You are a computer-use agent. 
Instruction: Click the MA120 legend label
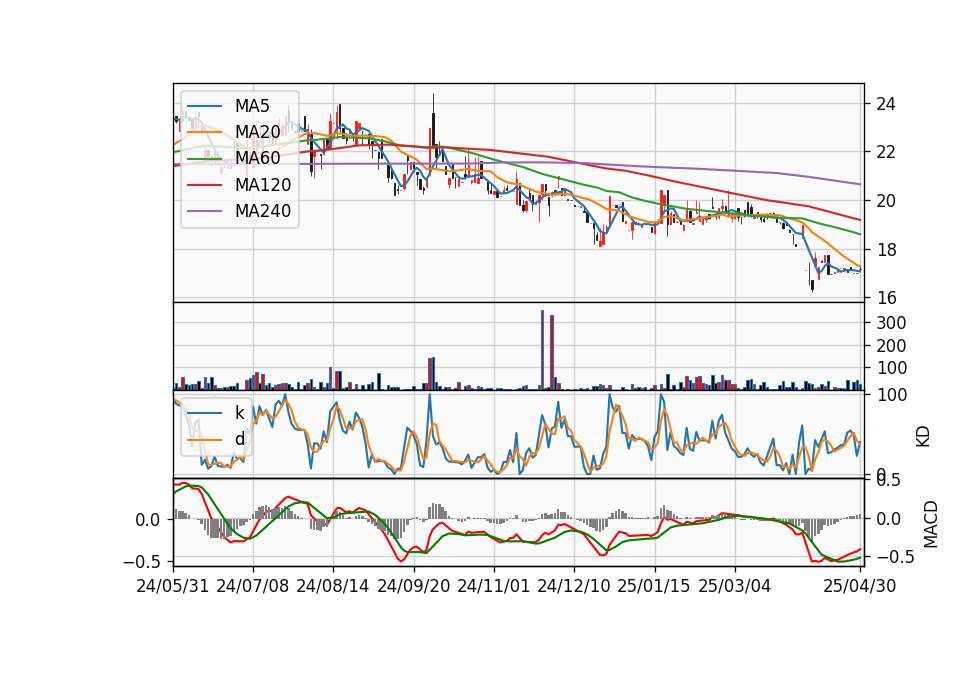[263, 185]
